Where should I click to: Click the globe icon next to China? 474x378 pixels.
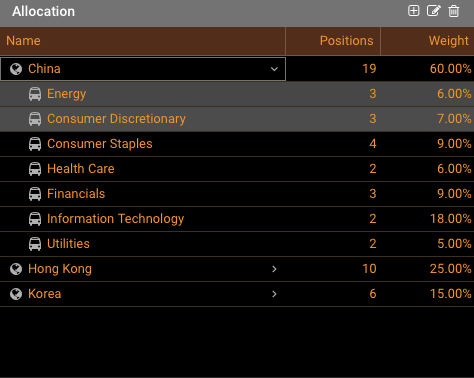[16, 69]
